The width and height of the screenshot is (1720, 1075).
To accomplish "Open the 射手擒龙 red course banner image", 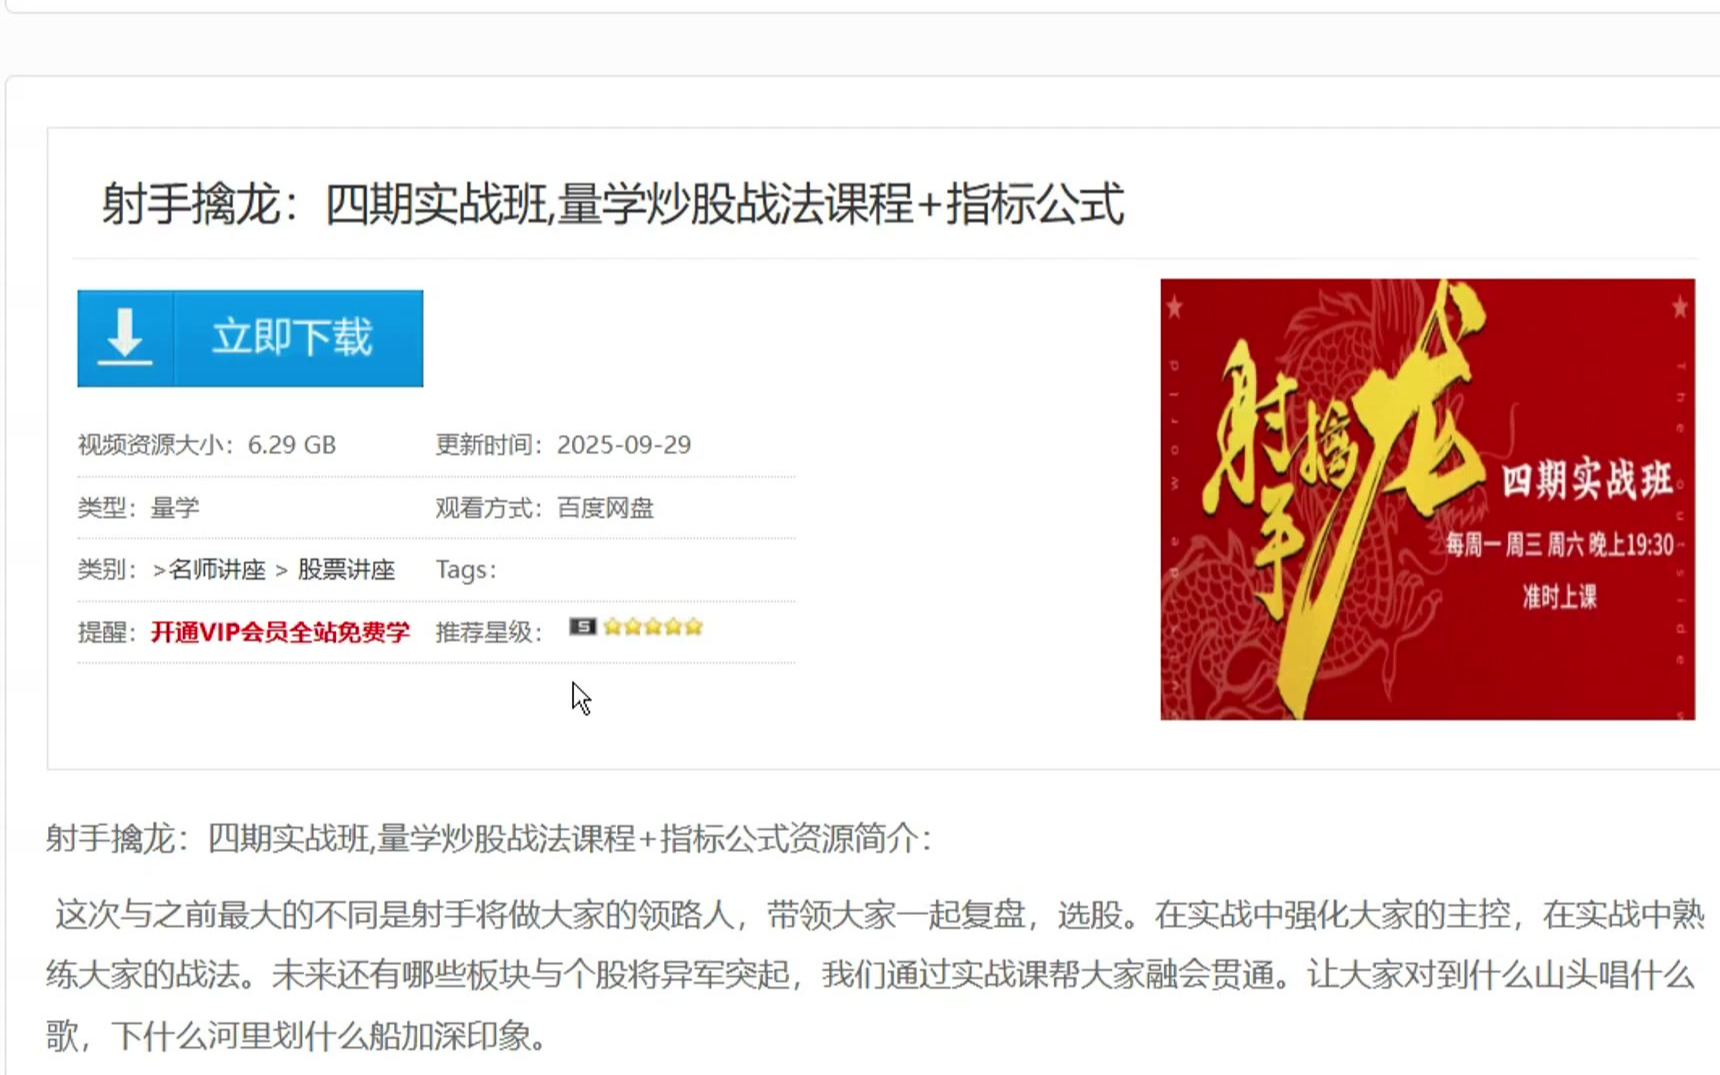I will [1427, 499].
